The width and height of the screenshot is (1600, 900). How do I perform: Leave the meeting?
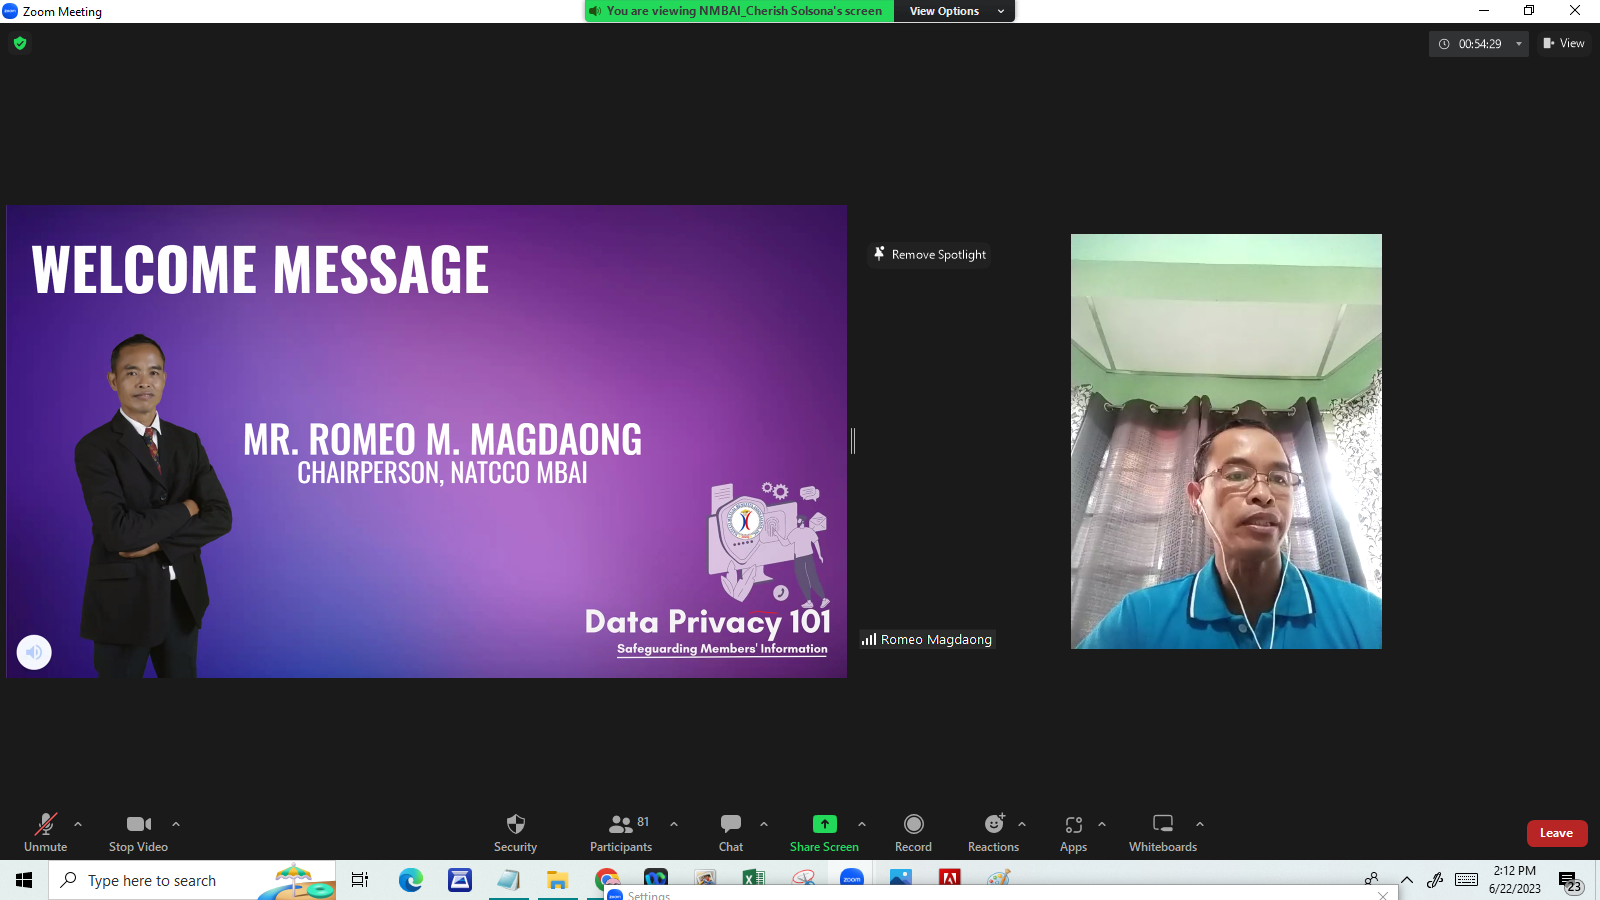click(1557, 833)
